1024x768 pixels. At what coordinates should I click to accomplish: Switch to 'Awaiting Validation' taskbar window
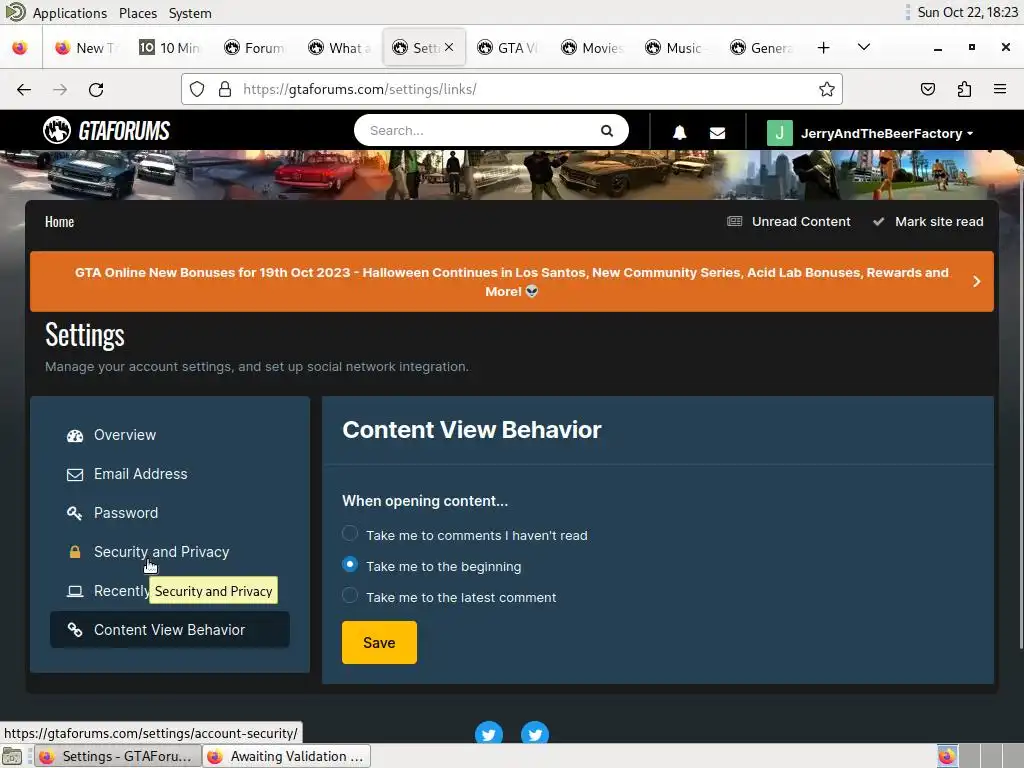(287, 756)
